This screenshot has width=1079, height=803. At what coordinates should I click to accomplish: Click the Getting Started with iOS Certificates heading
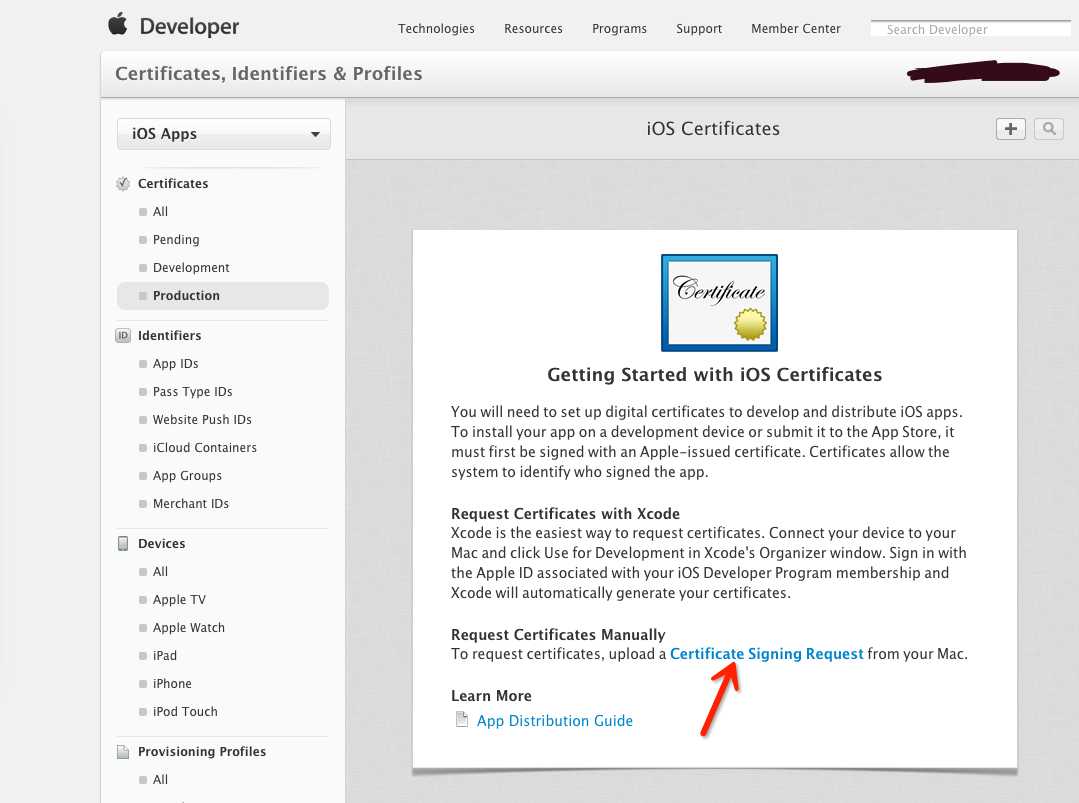tap(714, 375)
